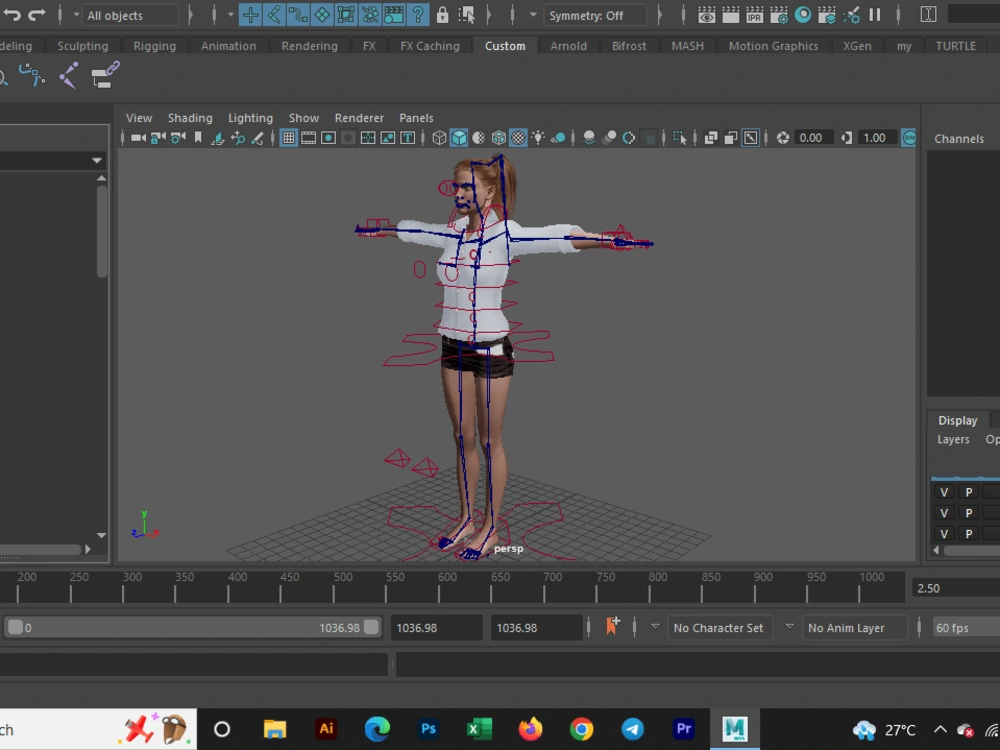Open the Render Setup layers clapperboard icon
This screenshot has width=1000, height=750.
827,15
